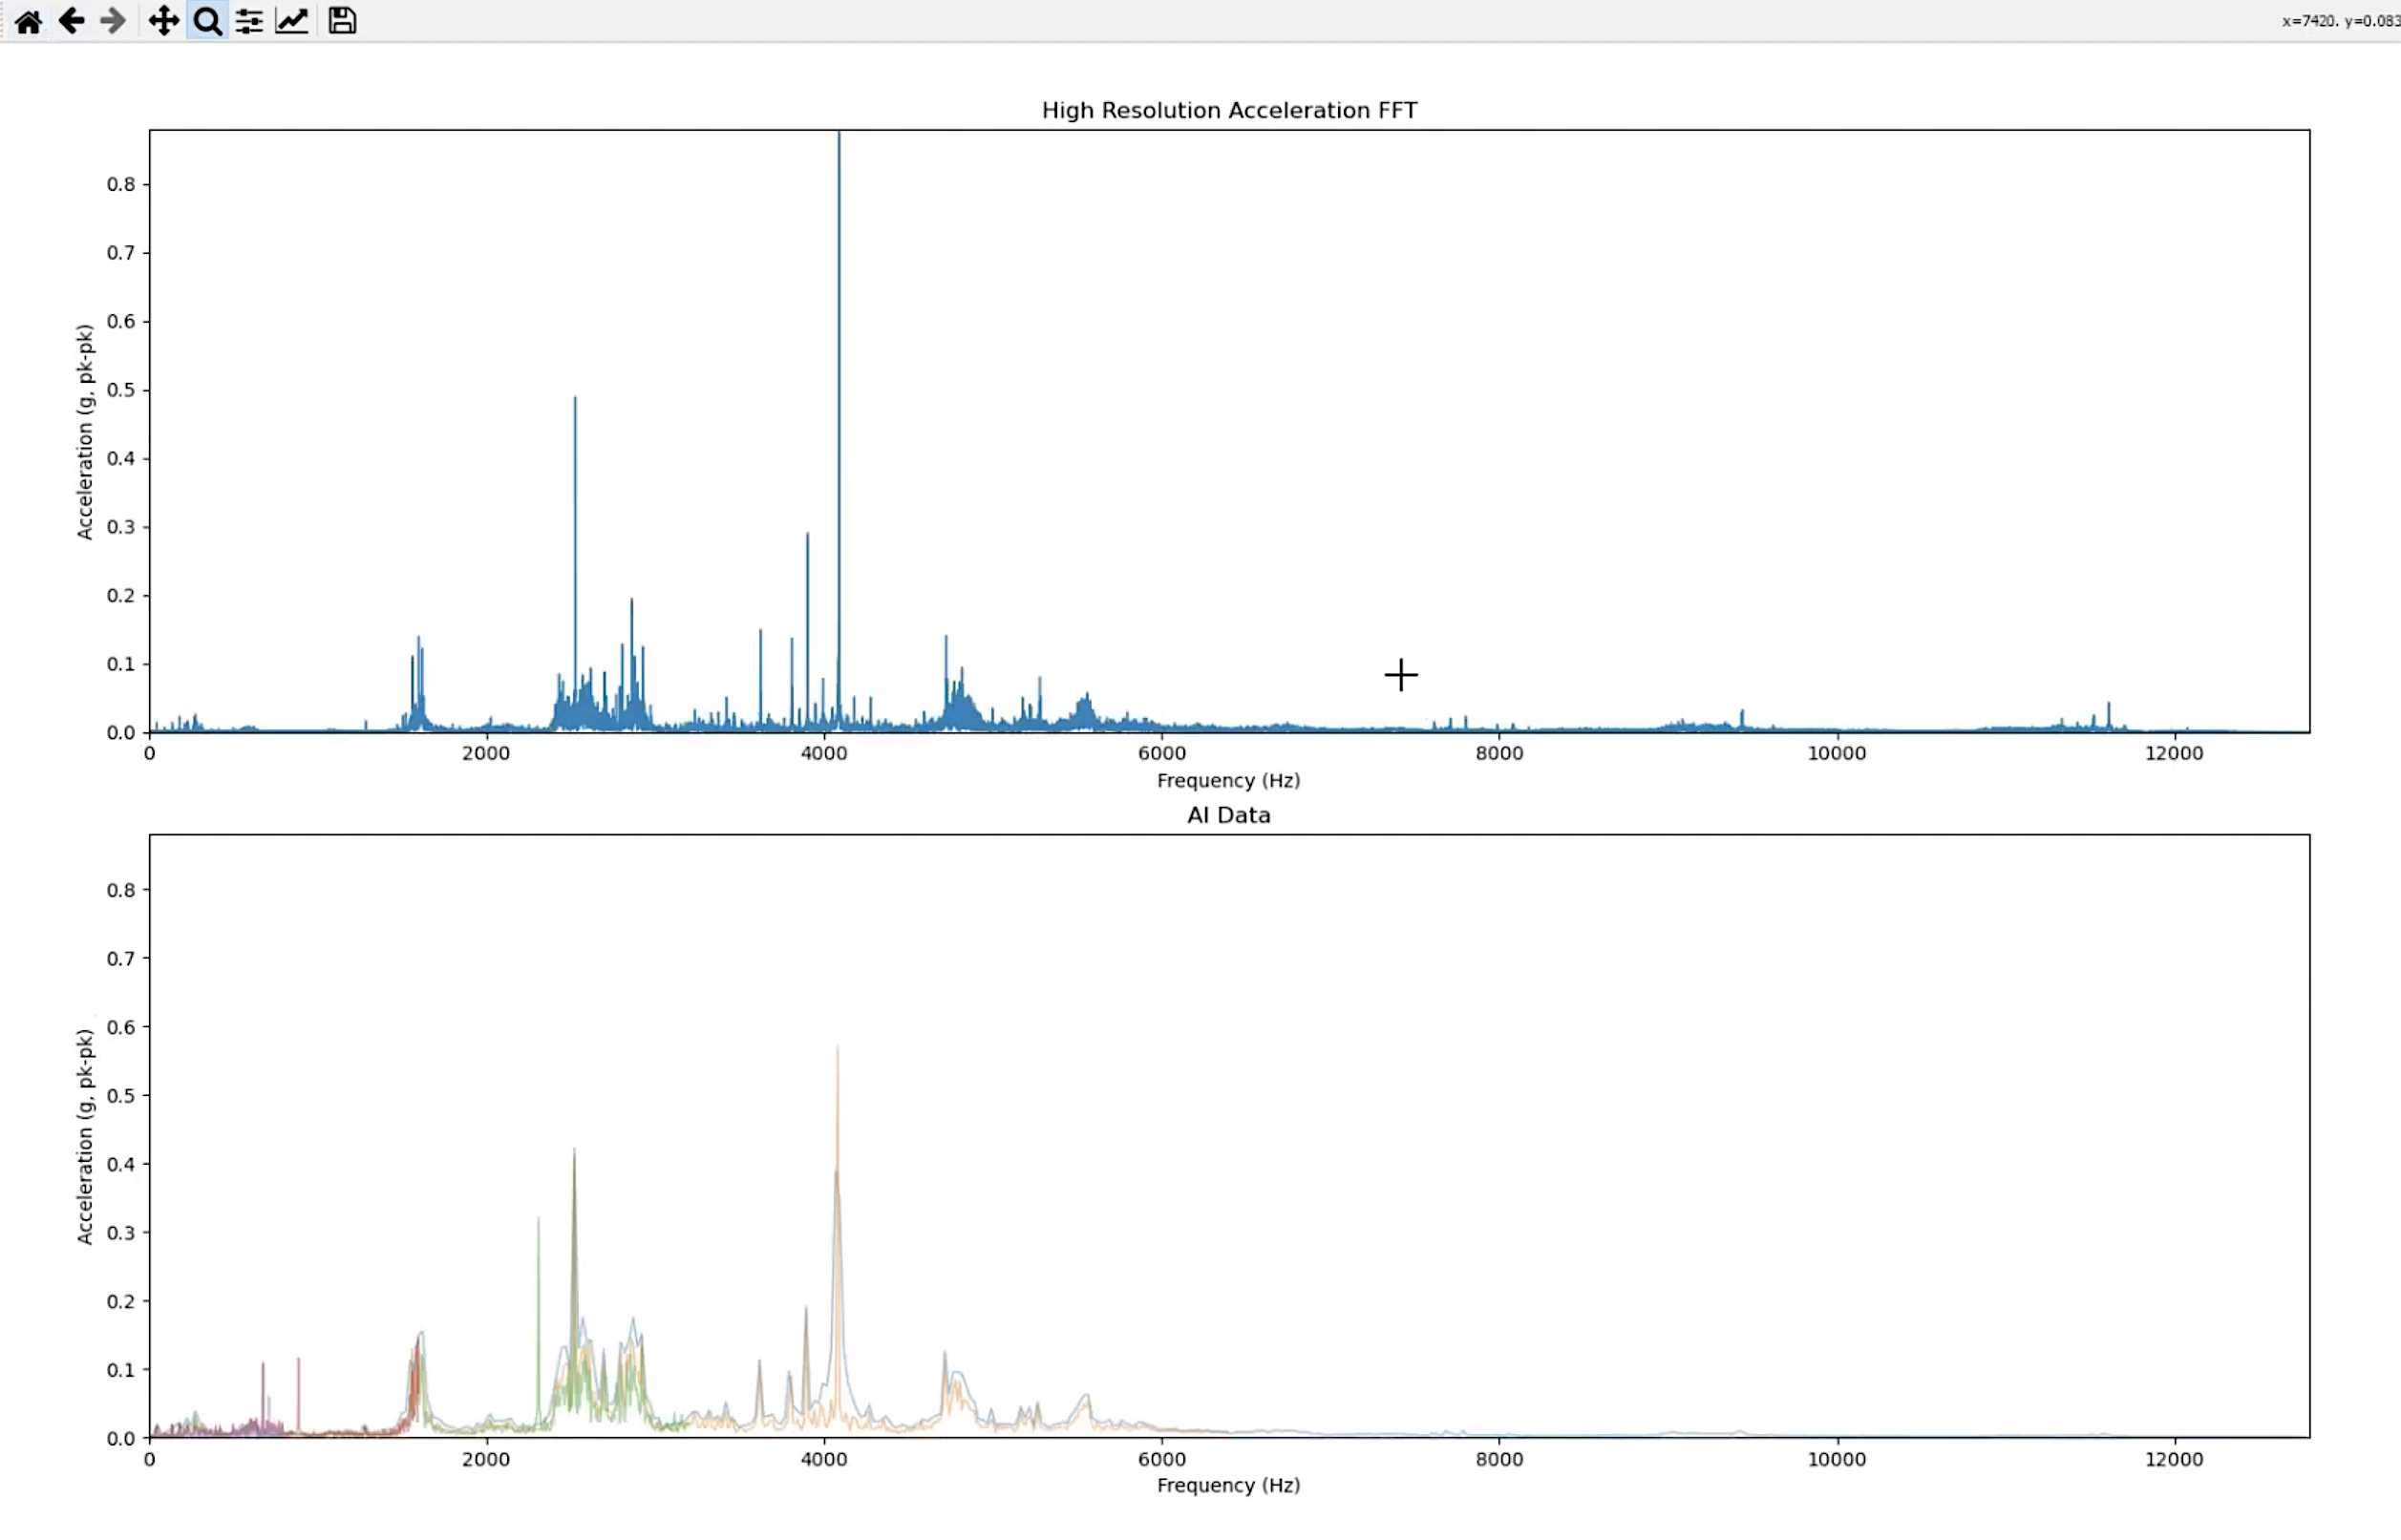The height and width of the screenshot is (1540, 2401).
Task: Click the cursor coordinate readout at top right
Action: tap(2339, 21)
